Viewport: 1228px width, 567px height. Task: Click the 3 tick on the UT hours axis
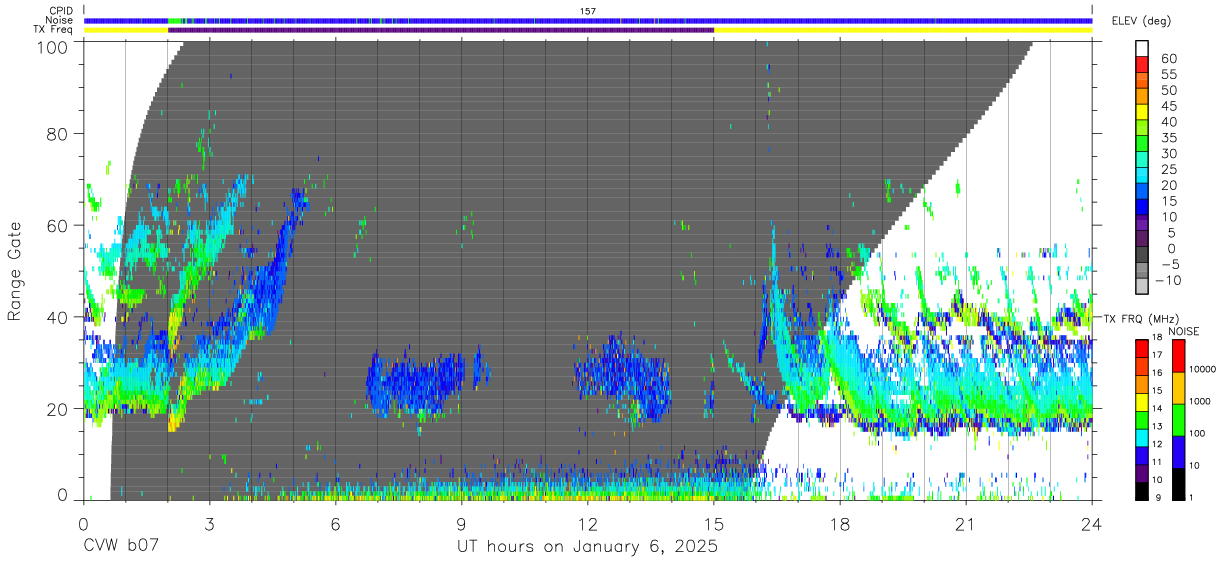(209, 523)
